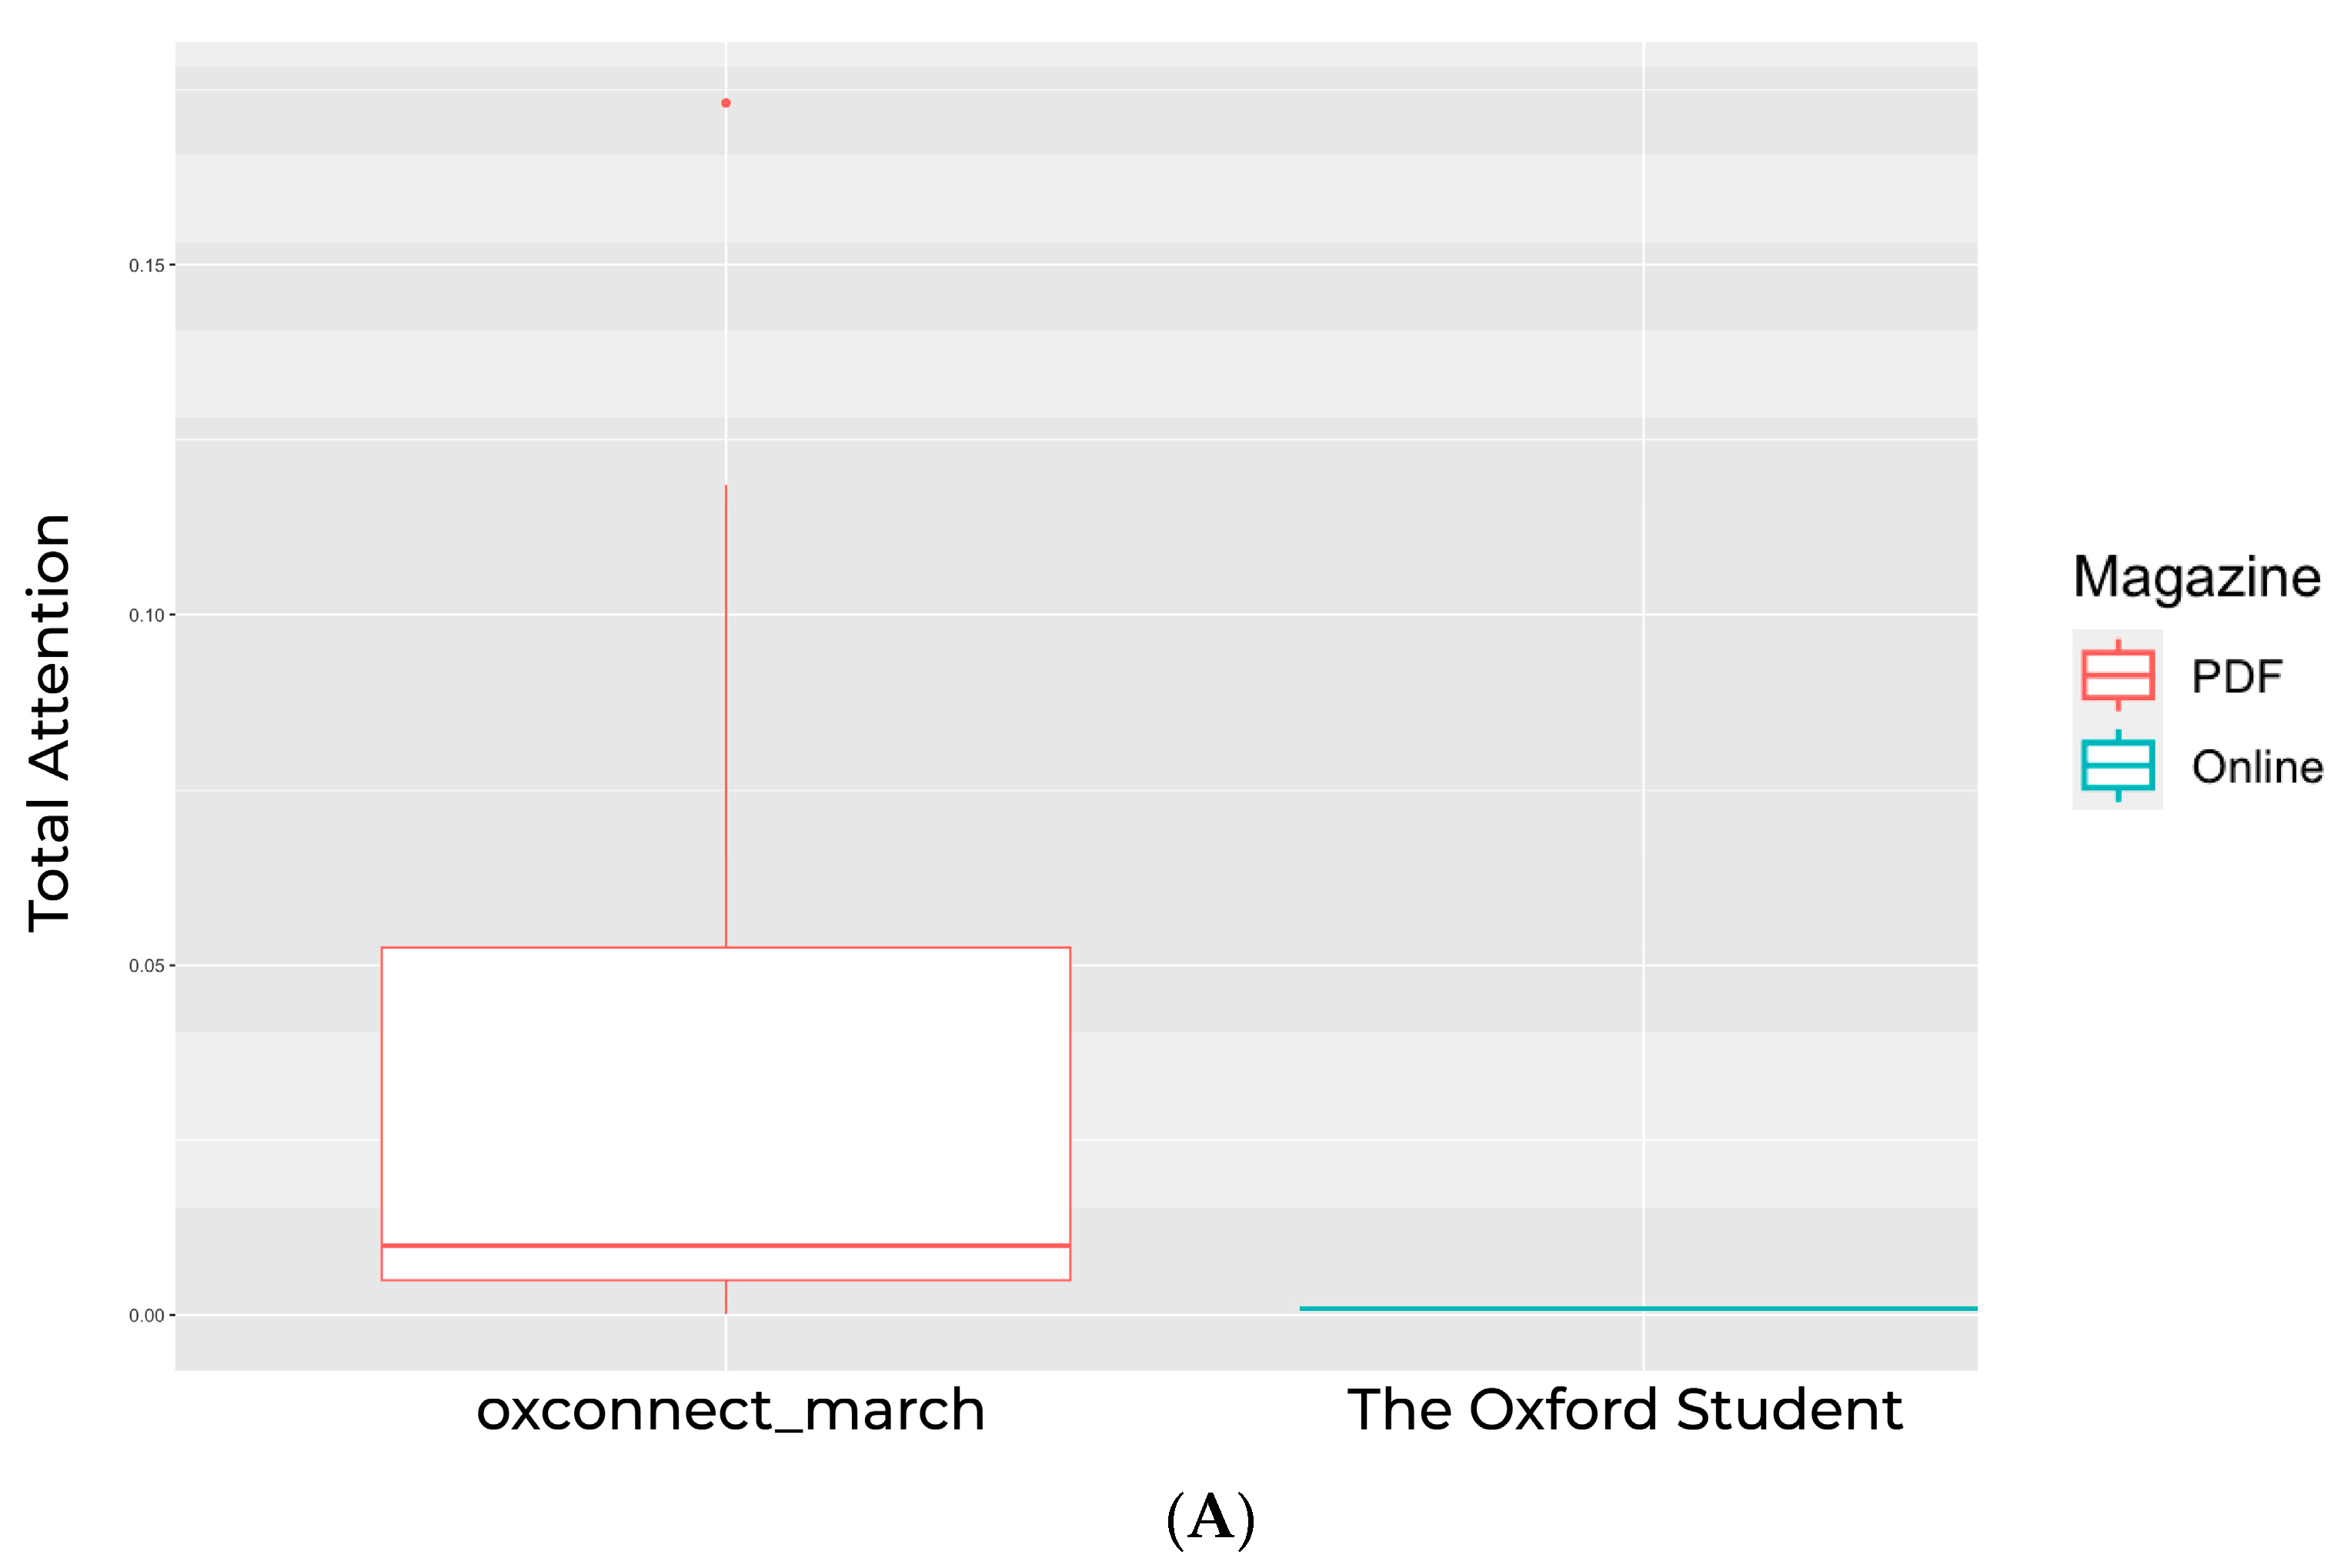This screenshot has height=1568, width=2351.
Task: Click the lower whisker below red box
Action: tap(726, 1297)
